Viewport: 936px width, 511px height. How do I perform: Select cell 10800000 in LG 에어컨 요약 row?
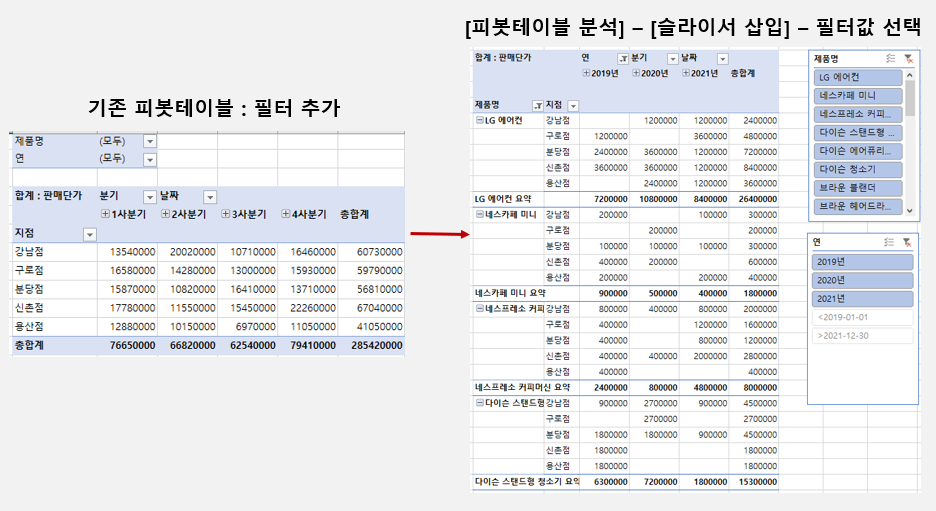click(x=654, y=199)
